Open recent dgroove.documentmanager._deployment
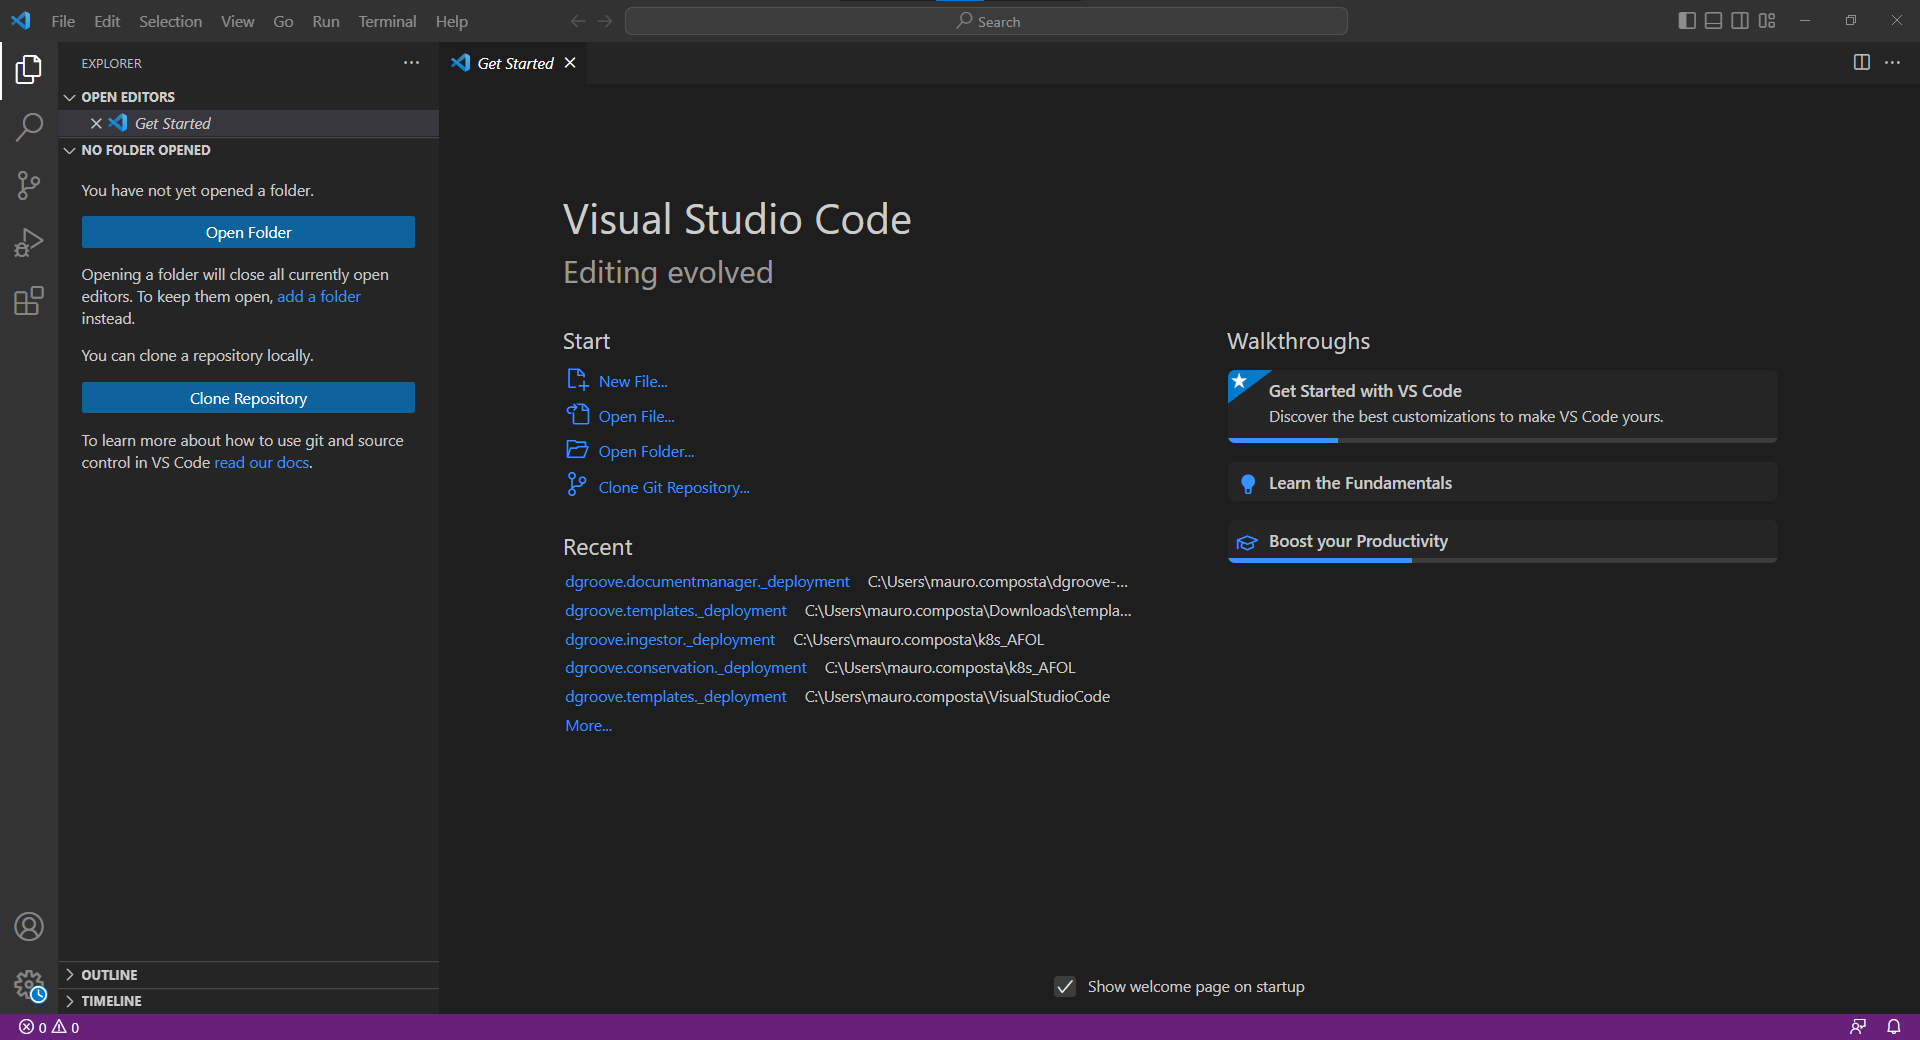This screenshot has width=1920, height=1040. (707, 582)
